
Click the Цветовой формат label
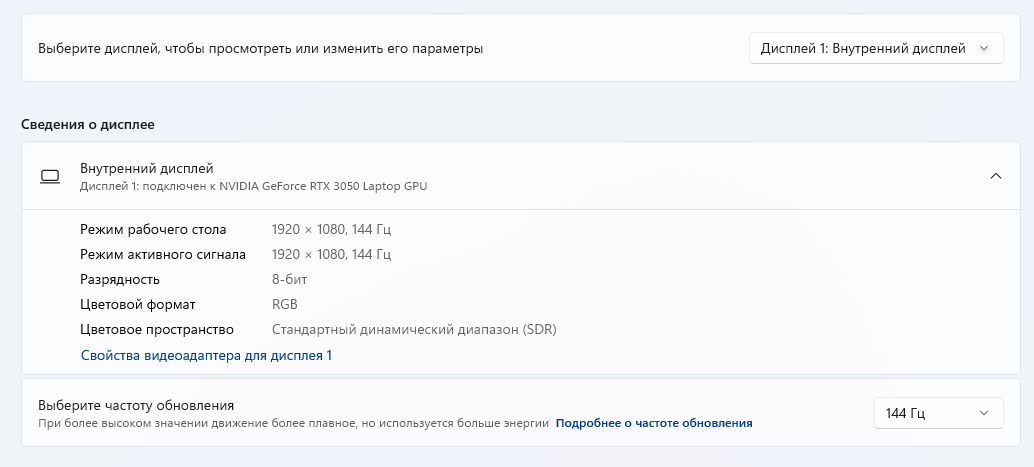(x=138, y=304)
